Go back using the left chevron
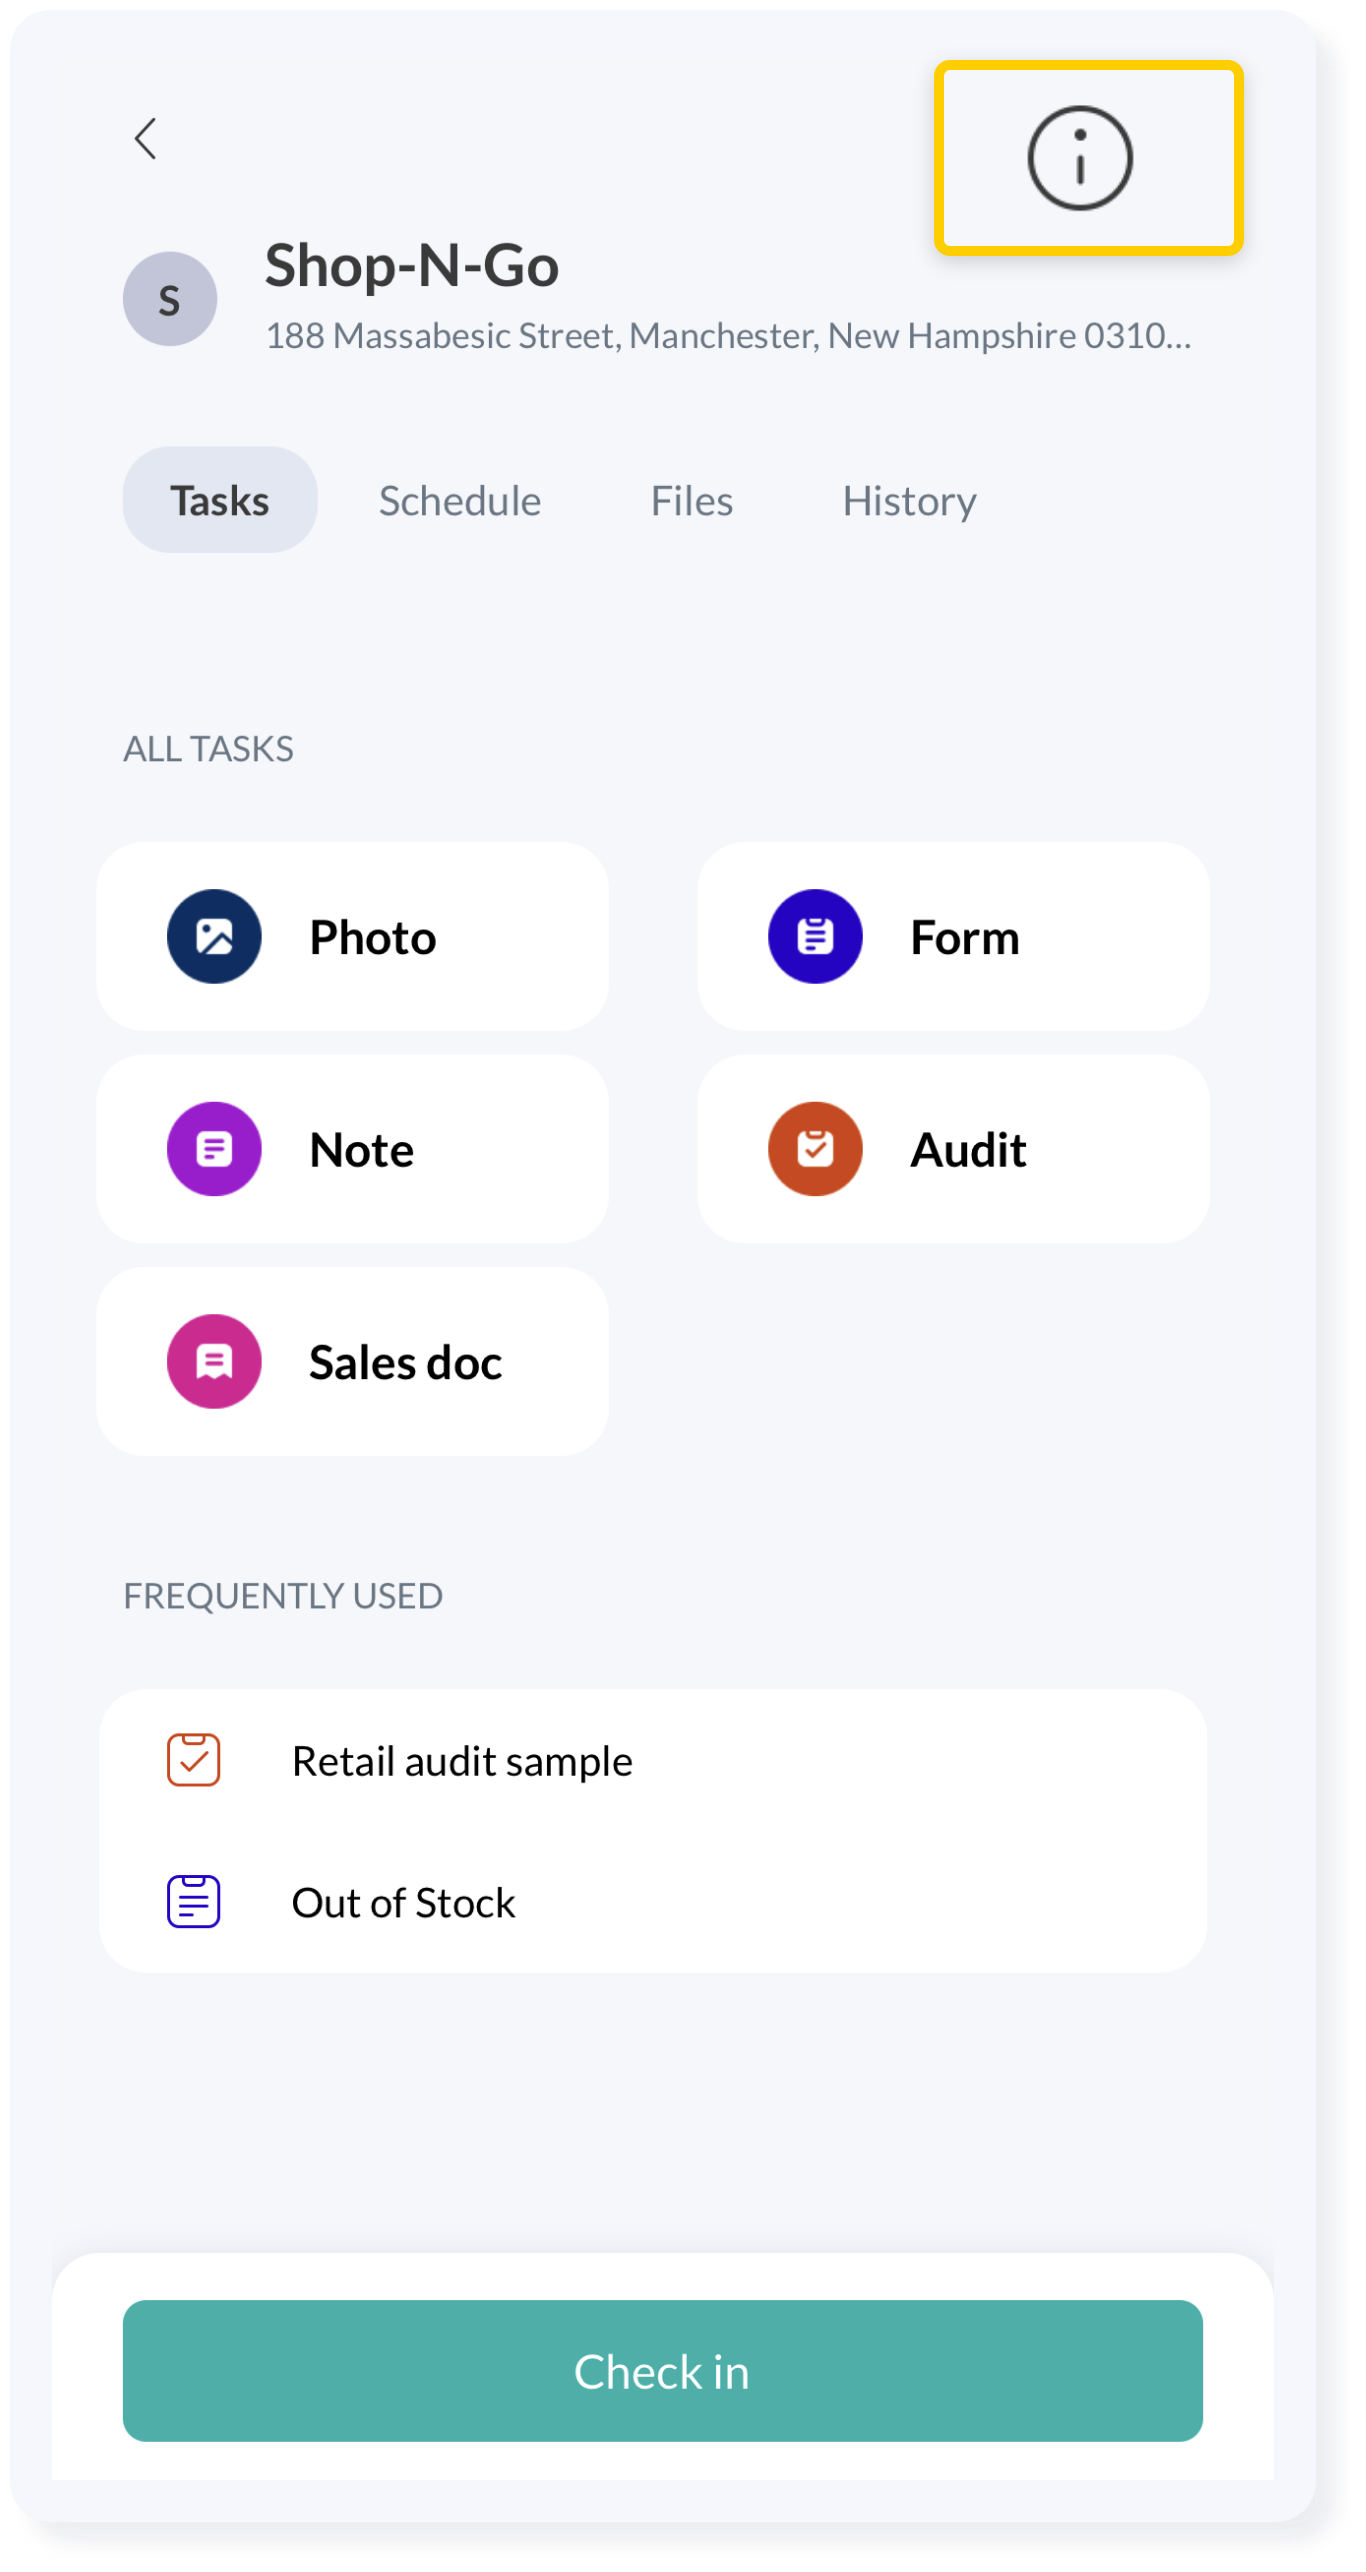Image resolution: width=1366 pixels, height=2572 pixels. (146, 139)
